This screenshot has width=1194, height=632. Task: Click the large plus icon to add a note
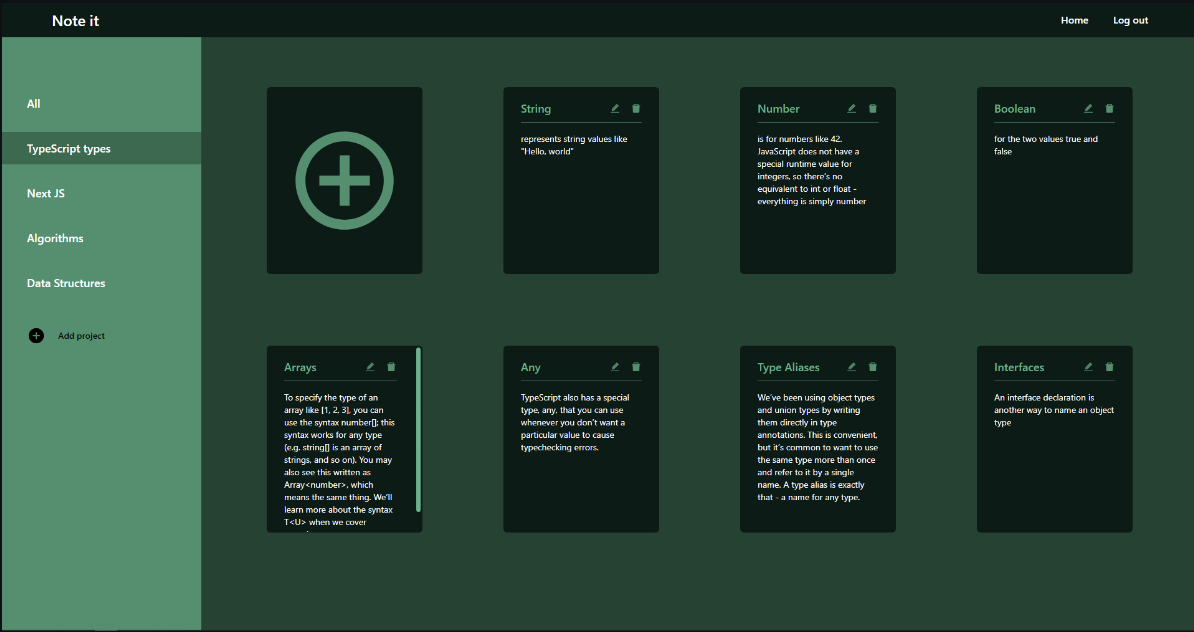[x=344, y=180]
